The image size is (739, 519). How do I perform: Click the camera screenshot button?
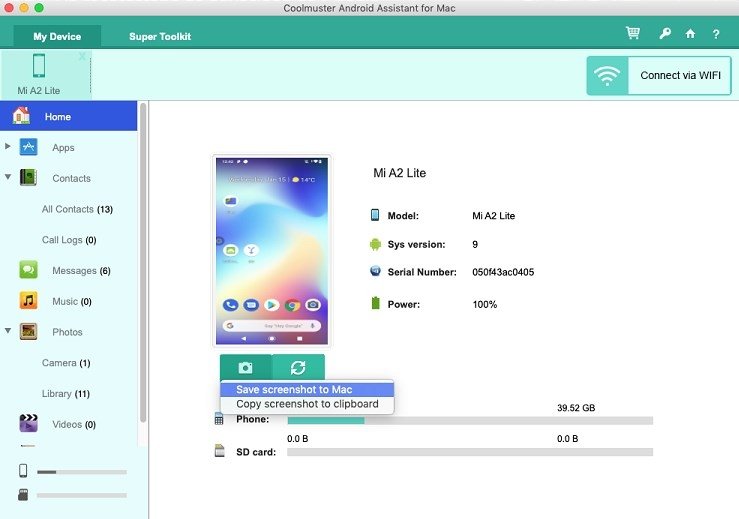[246, 367]
